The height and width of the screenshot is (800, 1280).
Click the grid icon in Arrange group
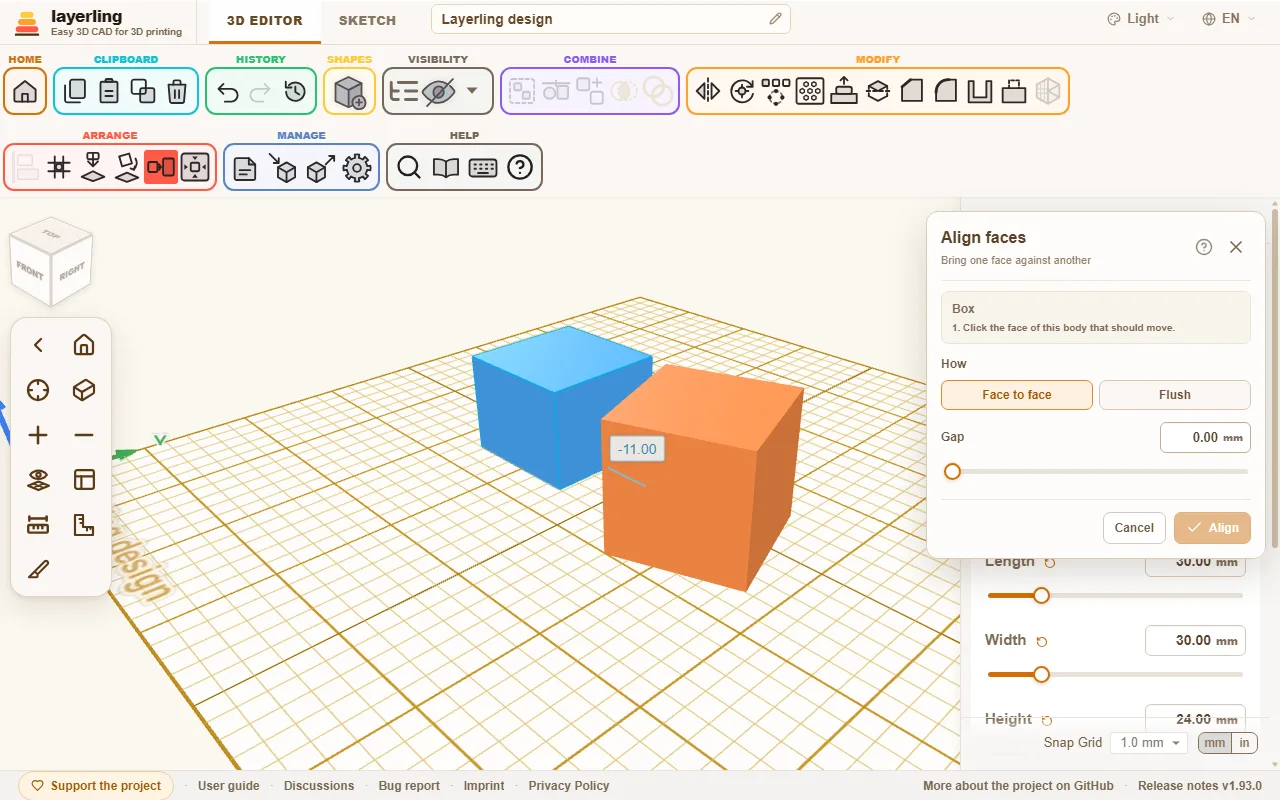coord(59,167)
